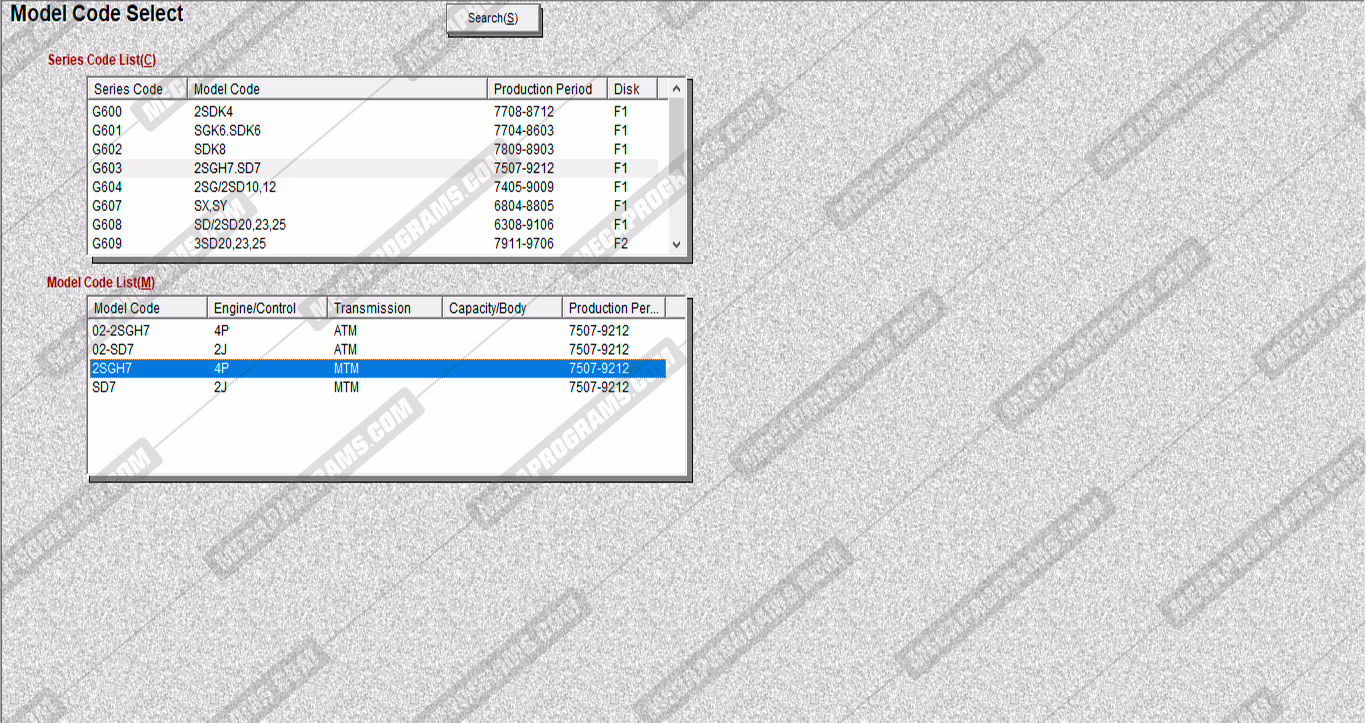Viewport: 1366px width, 723px height.
Task: Sort by Series Code column header
Action: tap(137, 89)
